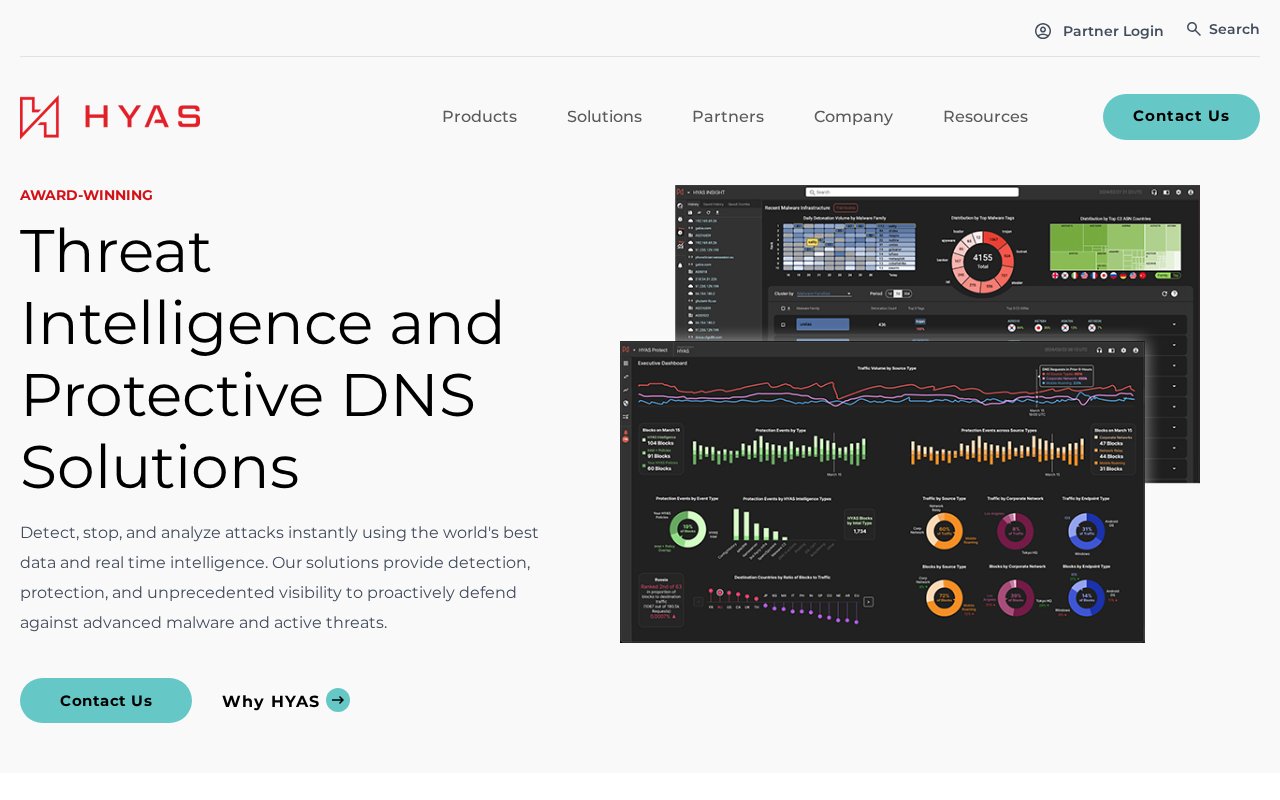Click the Partner Login user icon
The height and width of the screenshot is (800, 1280).
click(x=1043, y=31)
